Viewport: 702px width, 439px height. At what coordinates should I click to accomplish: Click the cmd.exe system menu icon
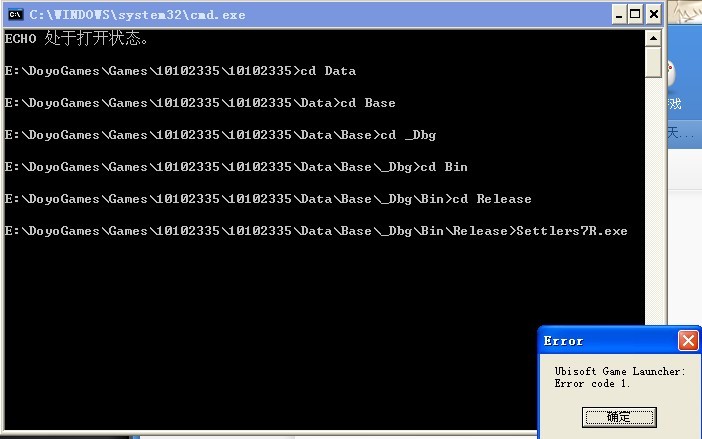[x=15, y=14]
